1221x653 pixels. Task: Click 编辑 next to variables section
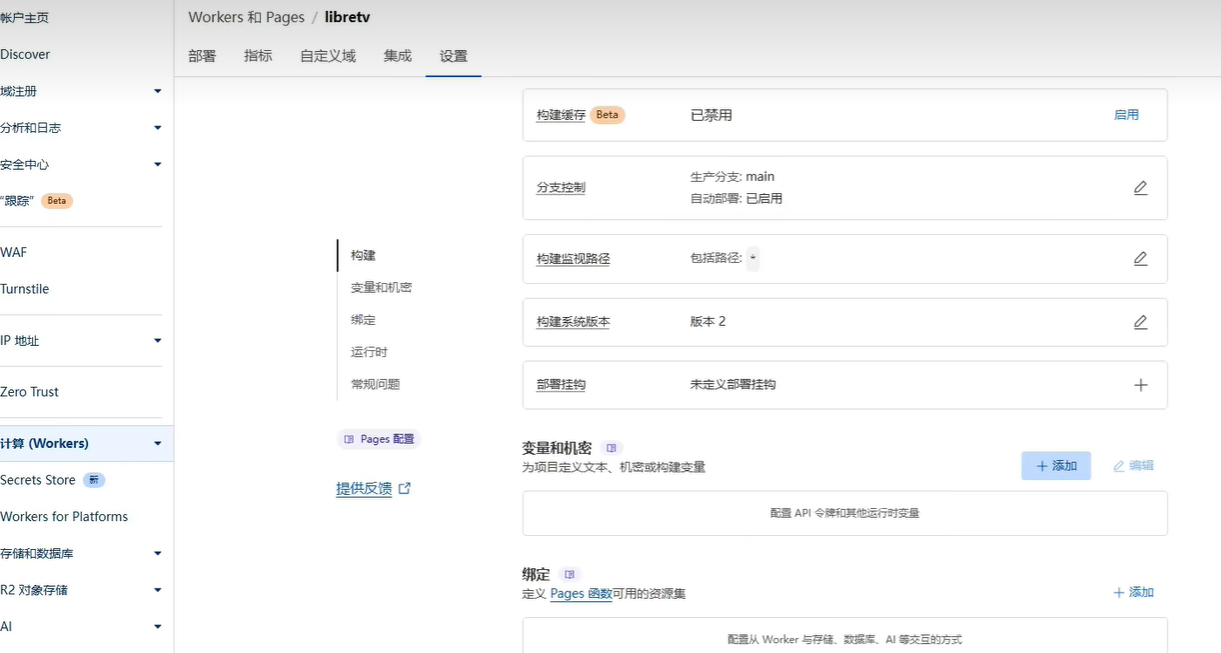[1133, 466]
